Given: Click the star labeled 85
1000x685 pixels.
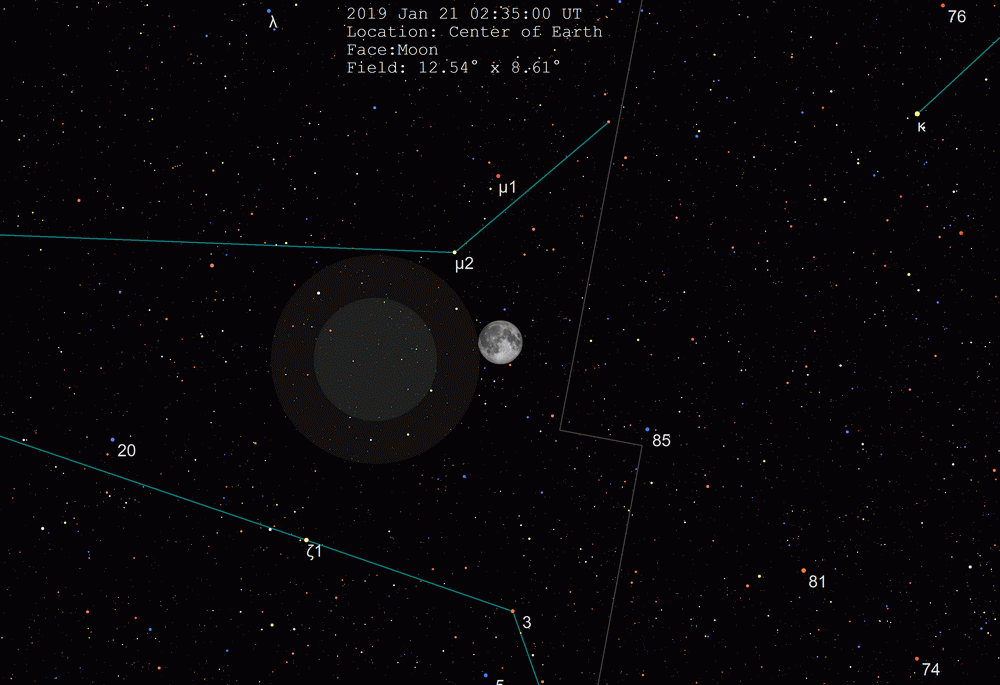Looking at the screenshot, I should [647, 429].
